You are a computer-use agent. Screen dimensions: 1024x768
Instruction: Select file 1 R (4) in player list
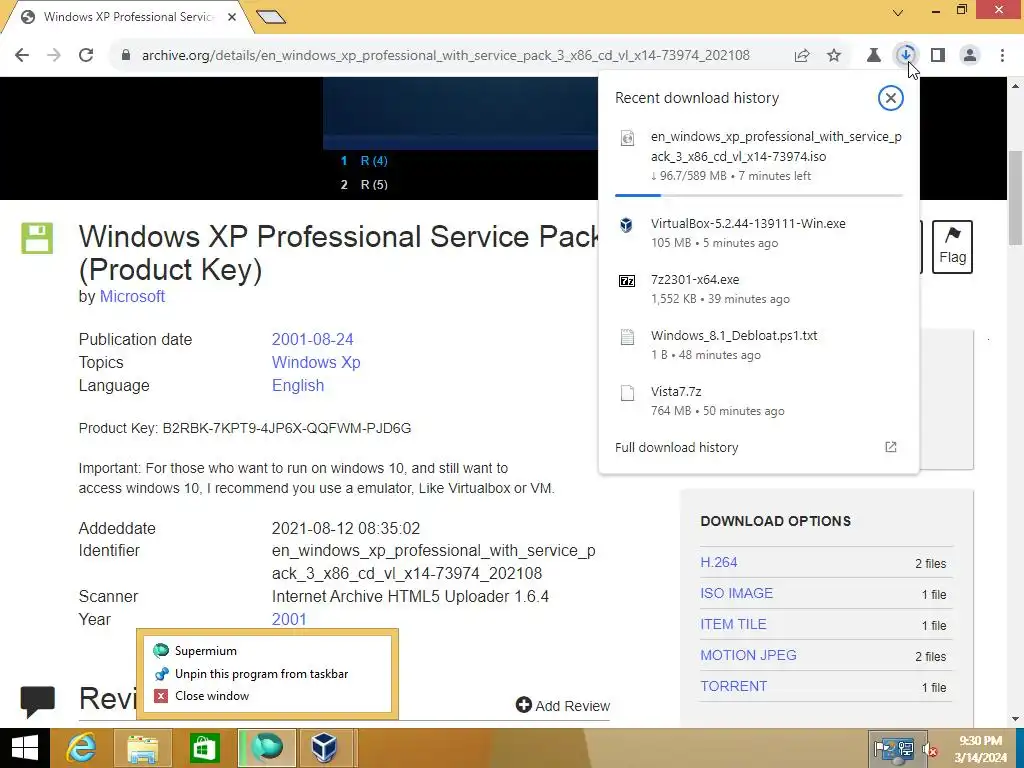coord(364,161)
